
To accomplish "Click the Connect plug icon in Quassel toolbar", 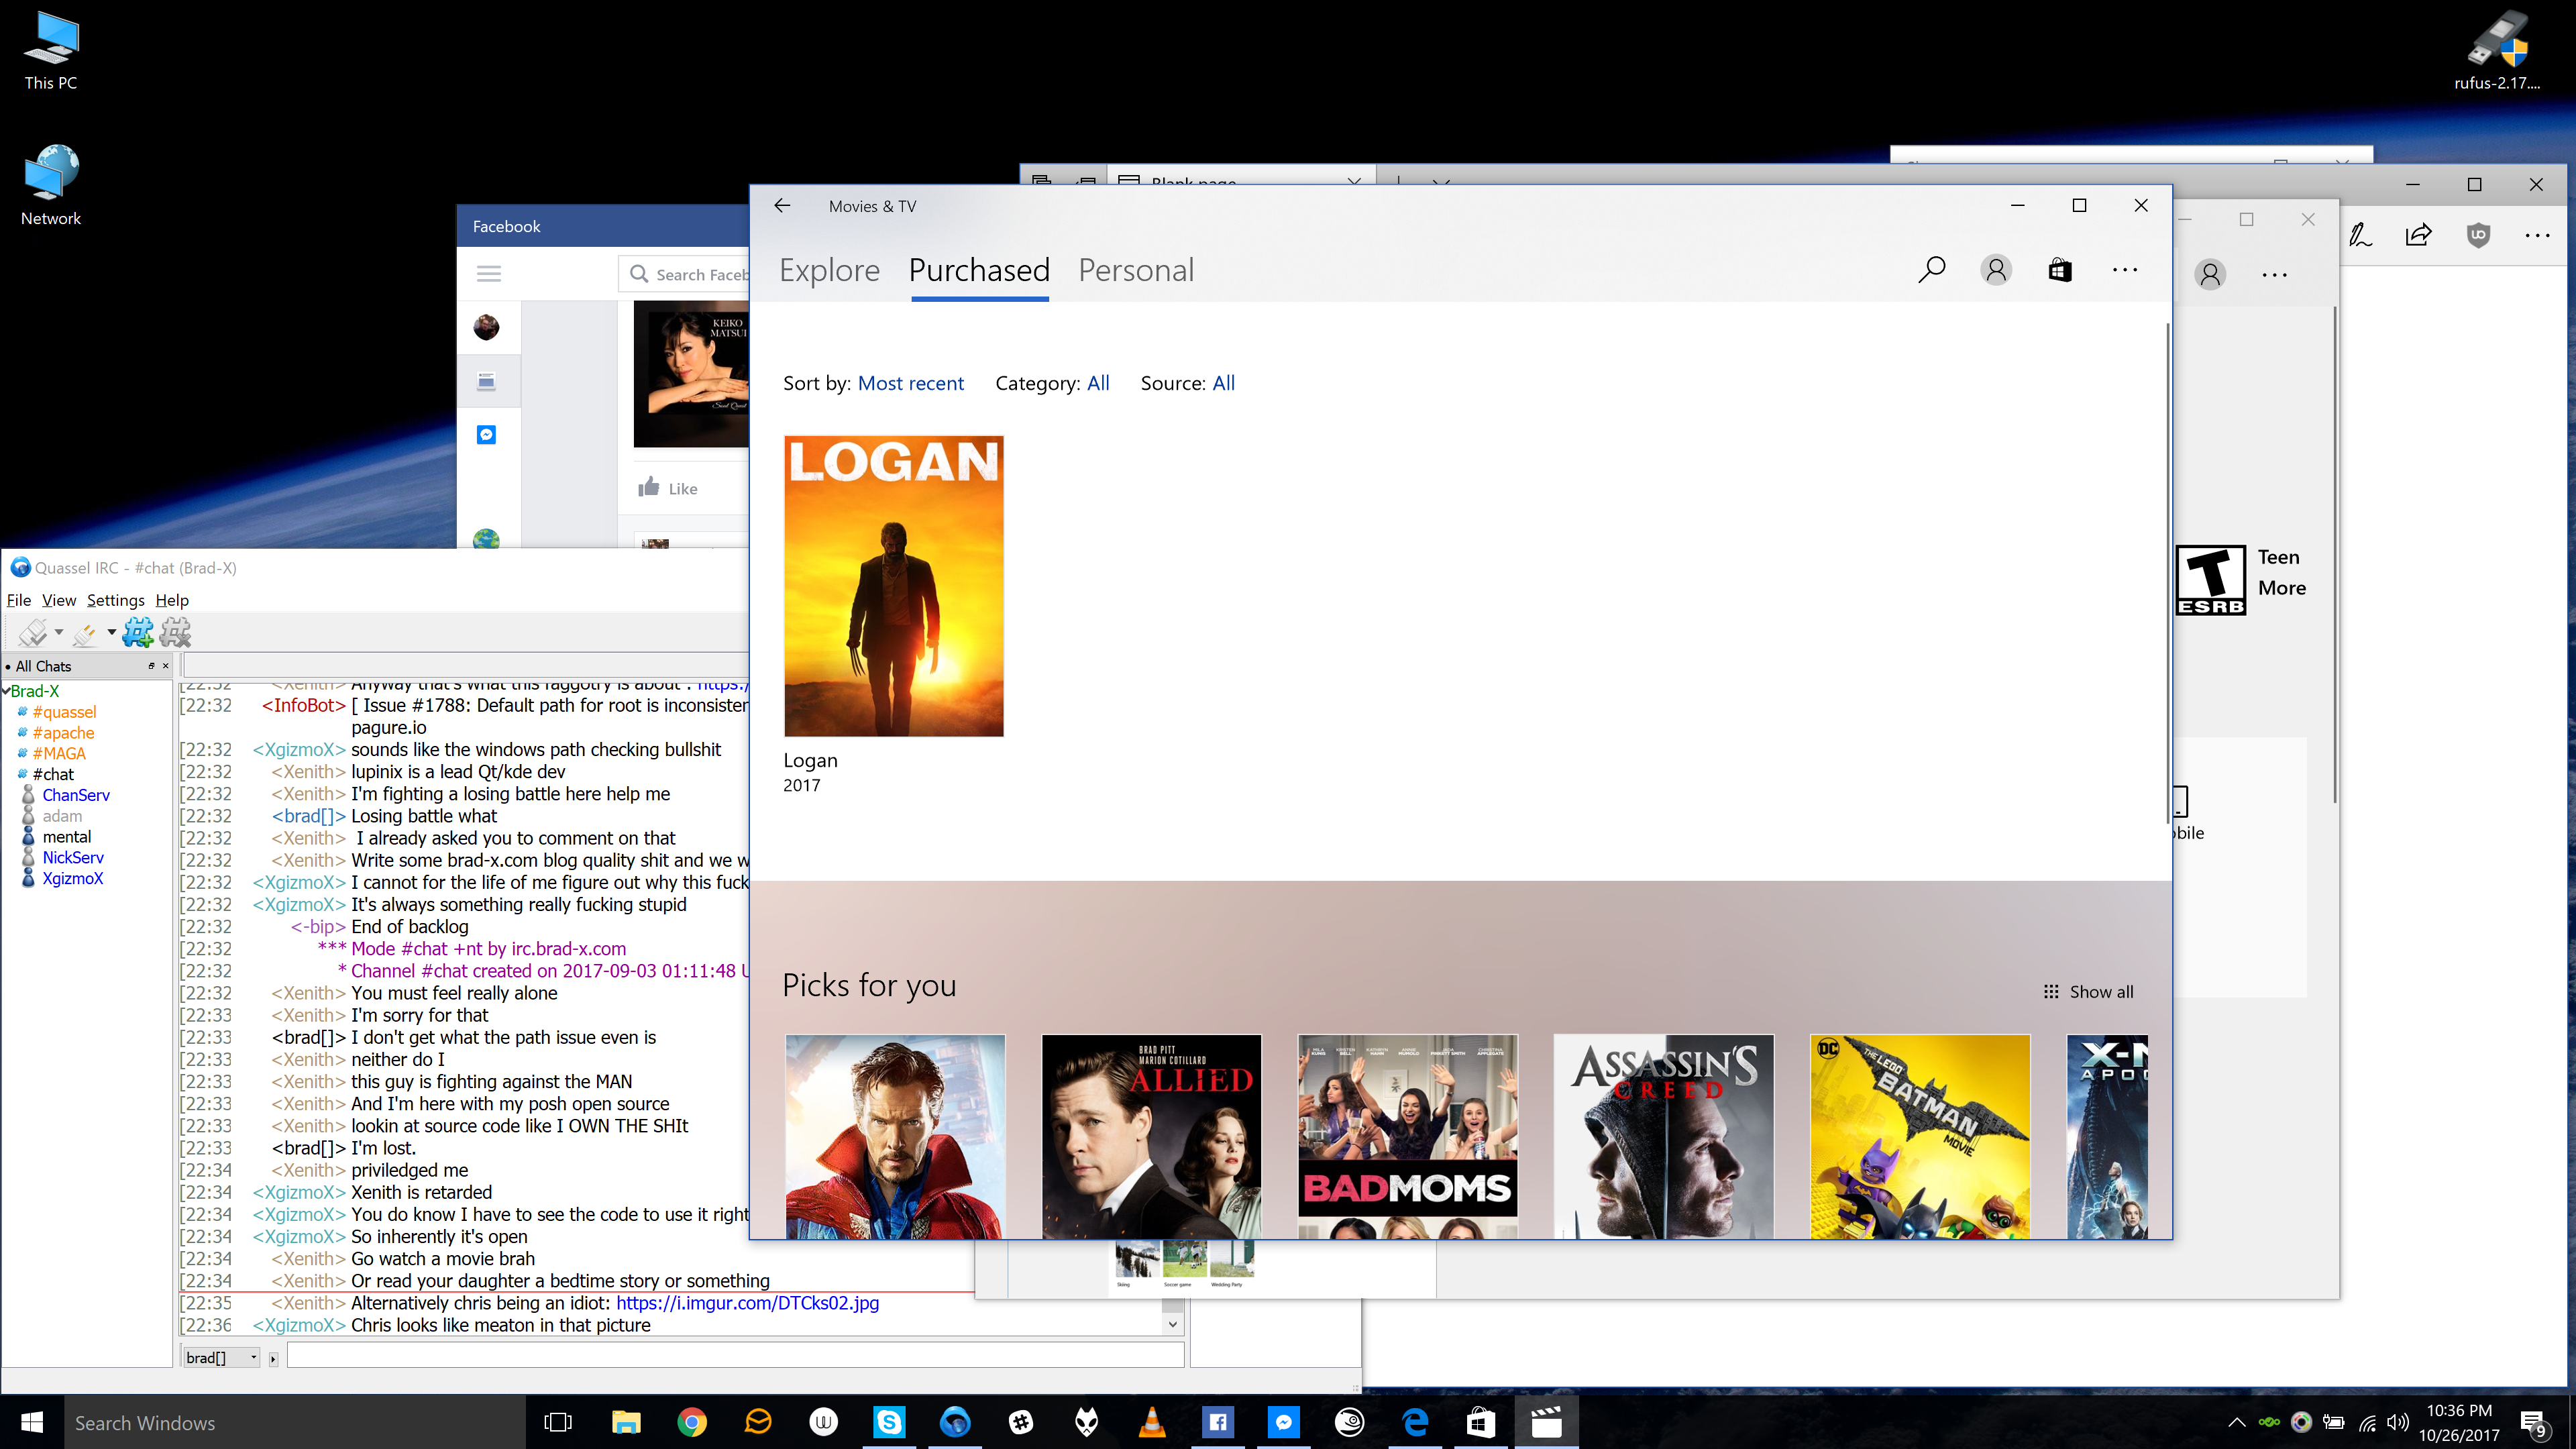I will pyautogui.click(x=32, y=632).
